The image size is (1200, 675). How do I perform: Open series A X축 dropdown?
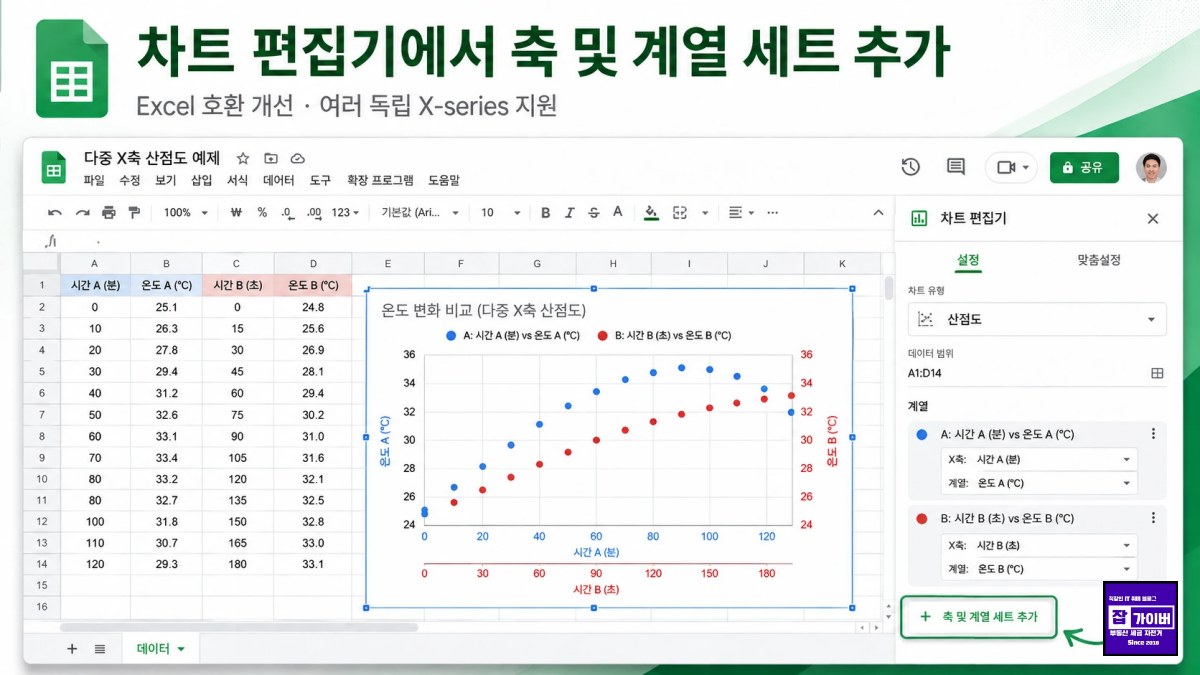(1039, 459)
